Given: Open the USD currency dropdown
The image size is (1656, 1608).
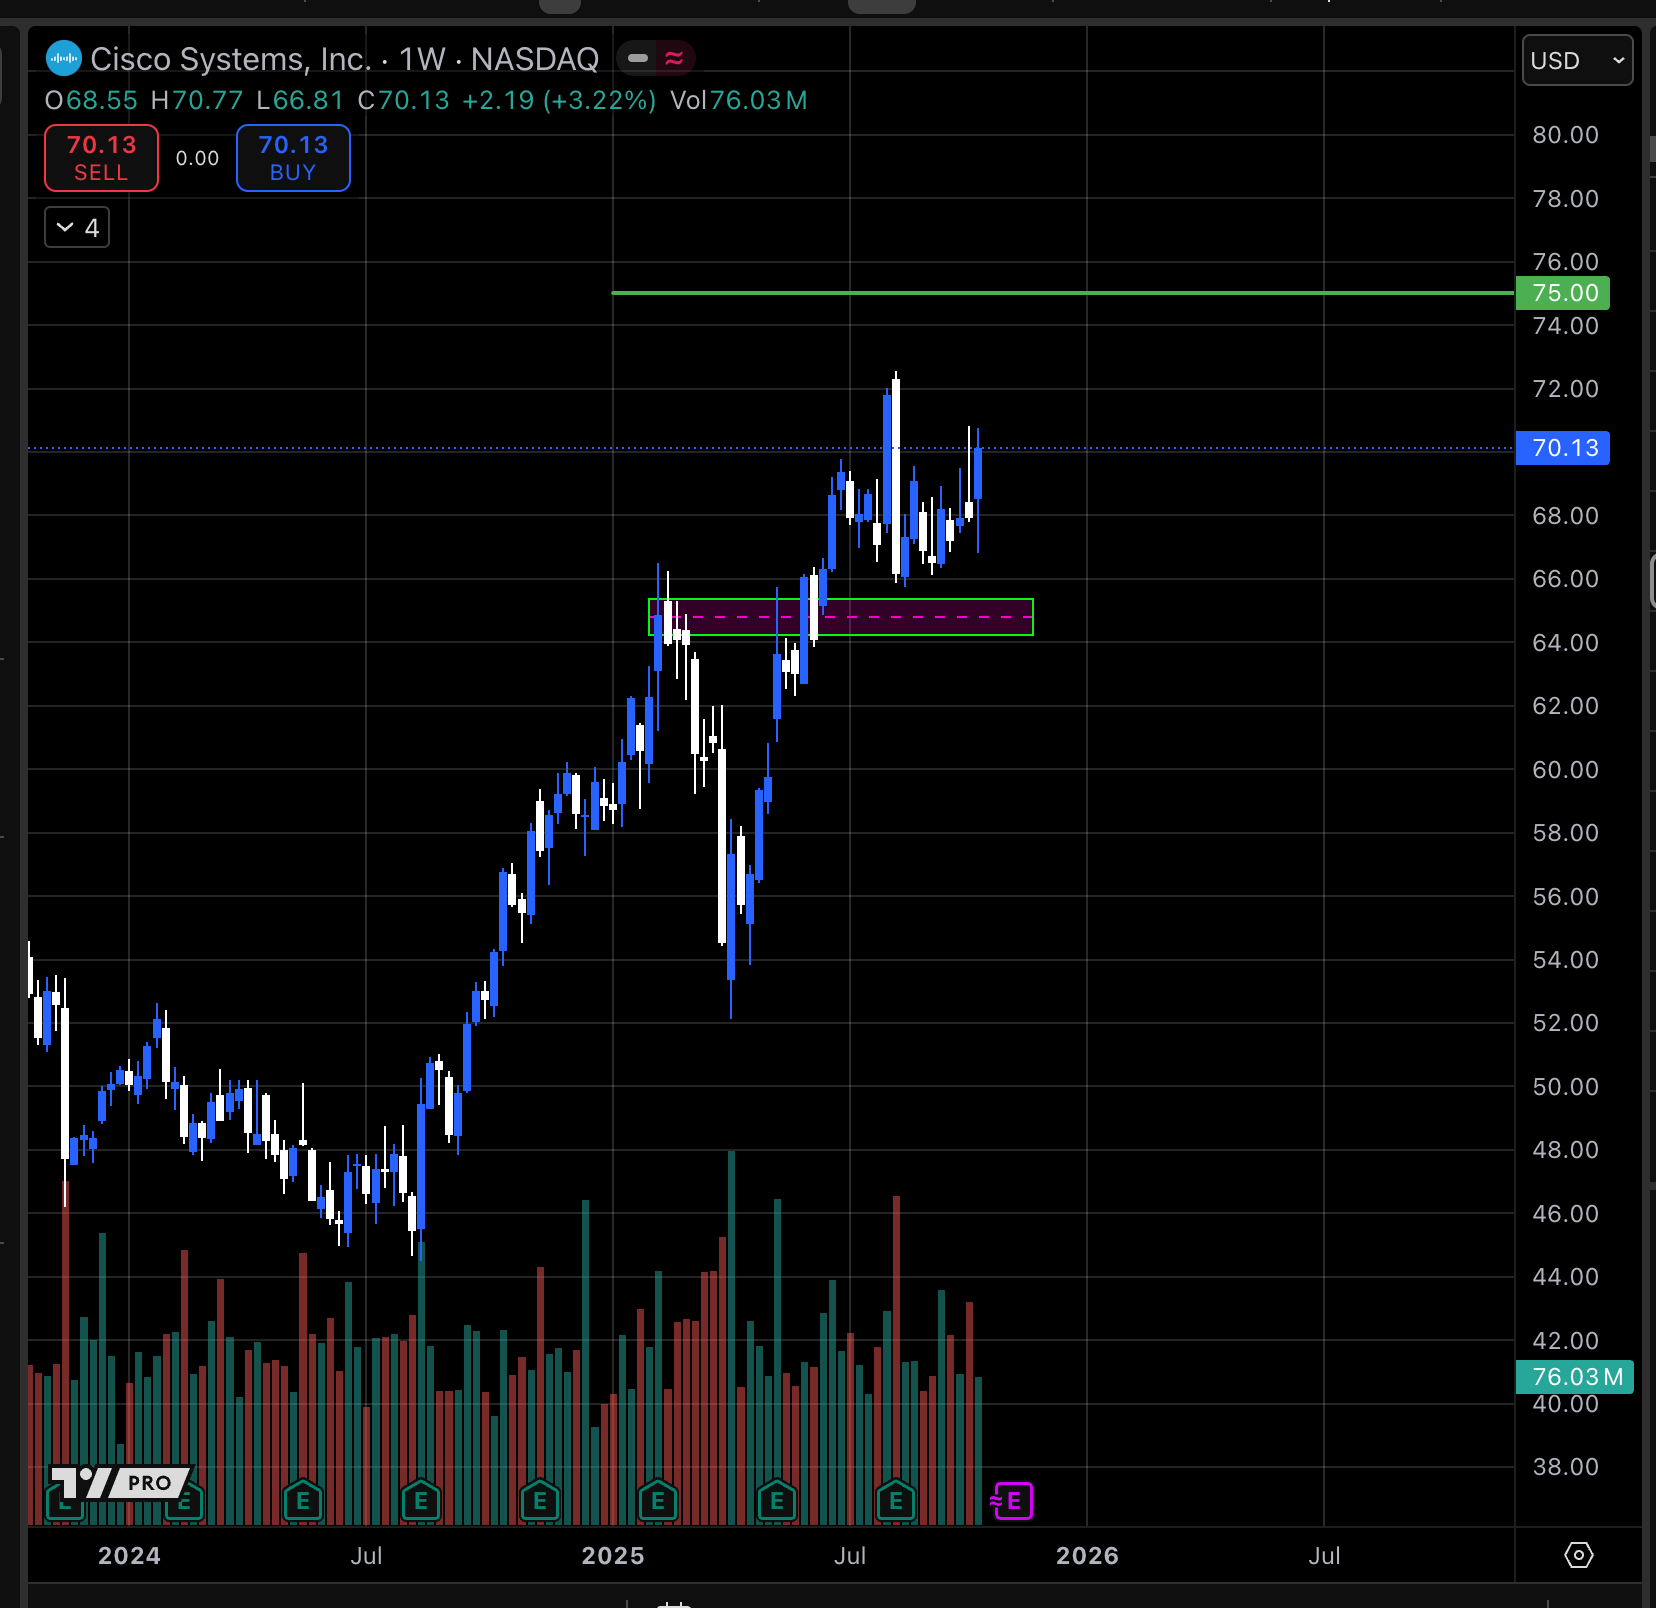Looking at the screenshot, I should (x=1577, y=60).
